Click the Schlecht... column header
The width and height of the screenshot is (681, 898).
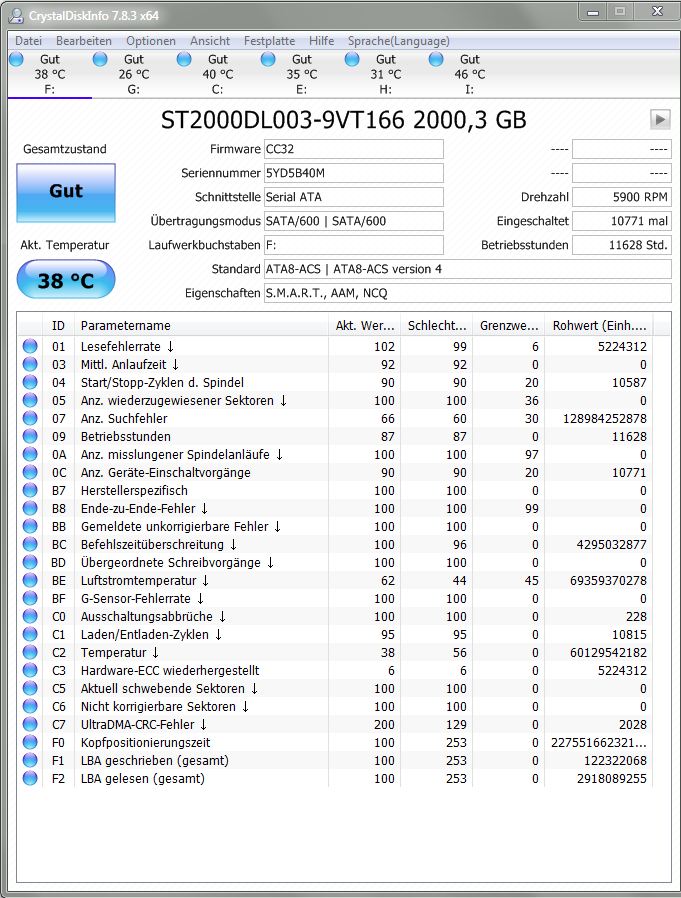pos(437,325)
